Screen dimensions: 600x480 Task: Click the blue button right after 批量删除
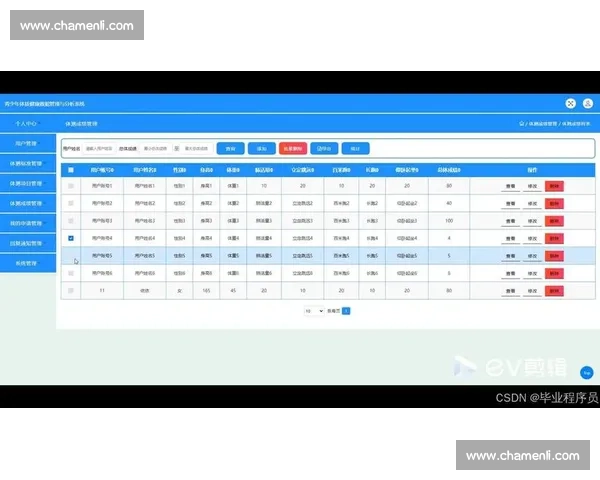pos(324,149)
